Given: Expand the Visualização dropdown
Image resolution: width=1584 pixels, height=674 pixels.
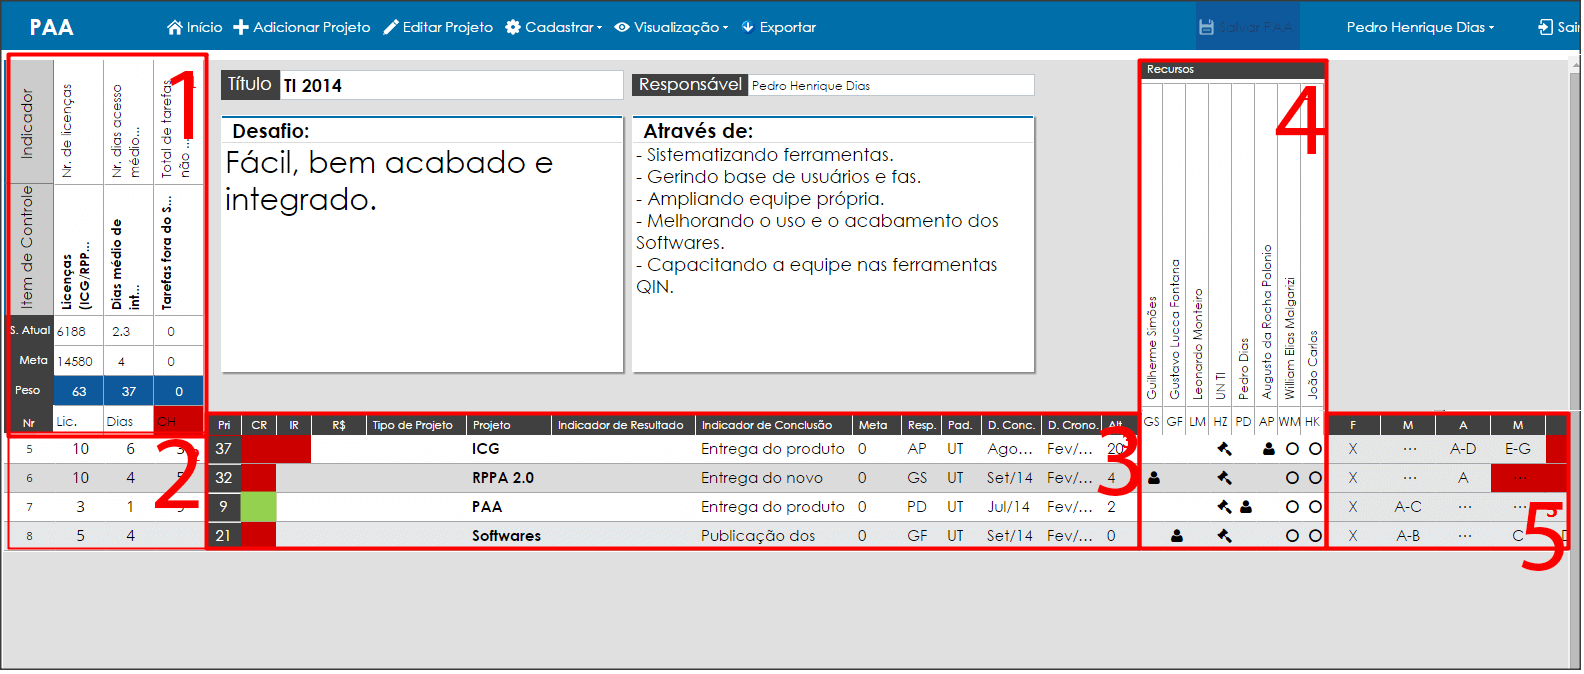Looking at the screenshot, I should pos(671,27).
